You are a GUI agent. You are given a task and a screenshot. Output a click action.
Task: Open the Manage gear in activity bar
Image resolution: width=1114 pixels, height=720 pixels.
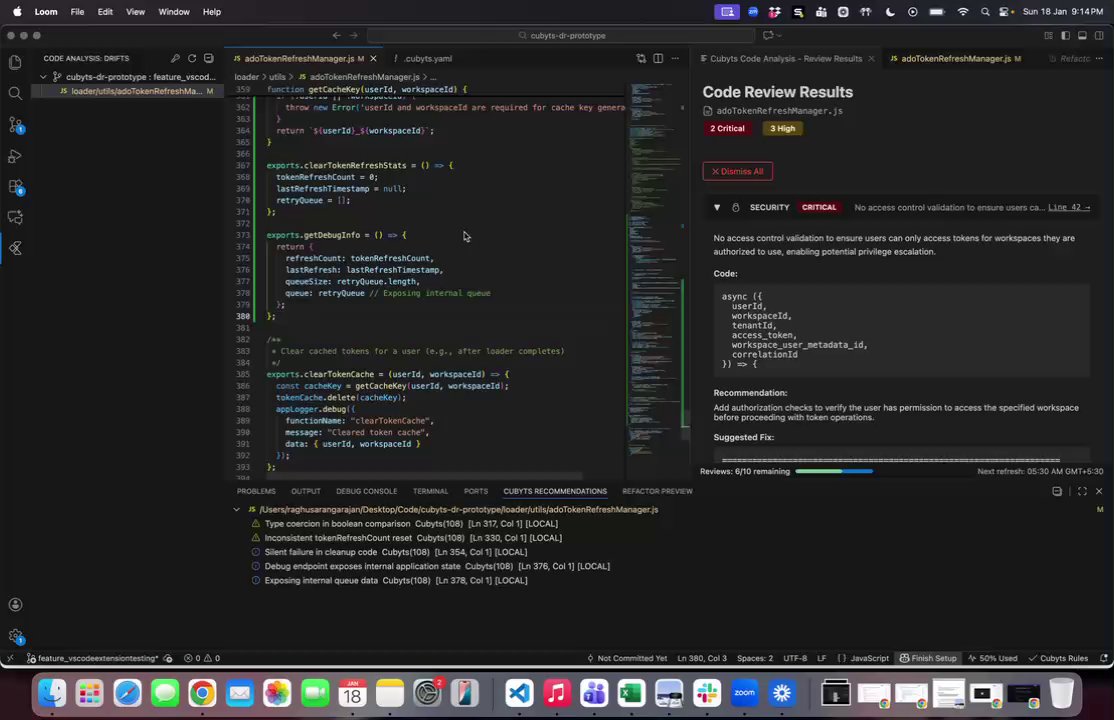[15, 635]
